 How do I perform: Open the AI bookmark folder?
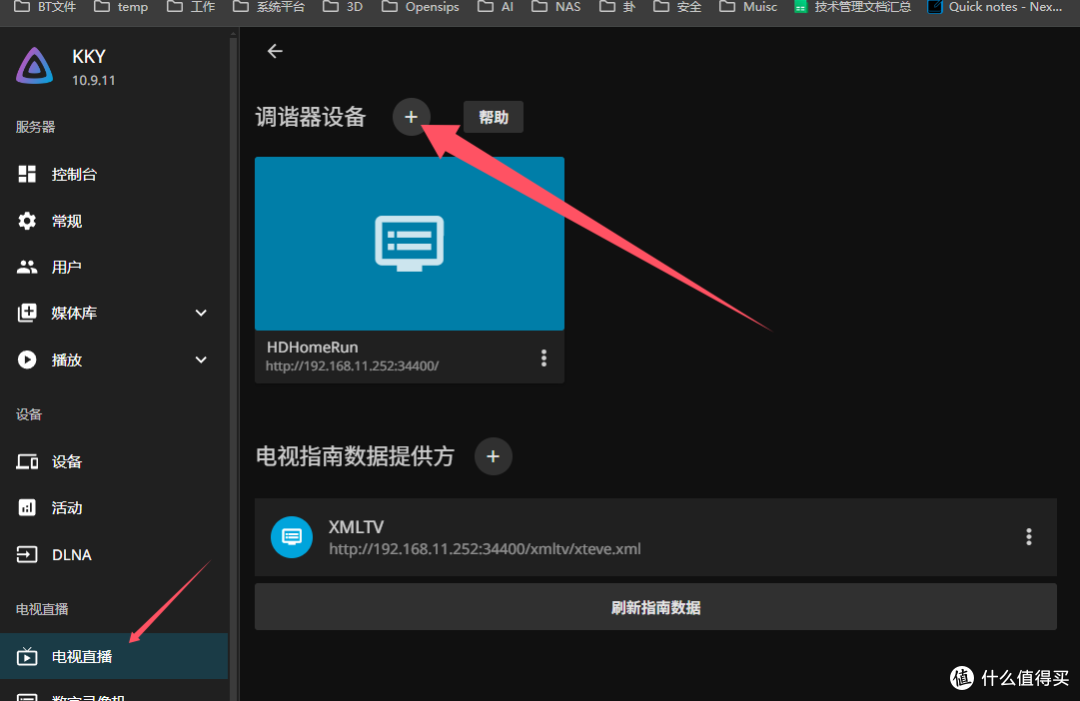496,7
